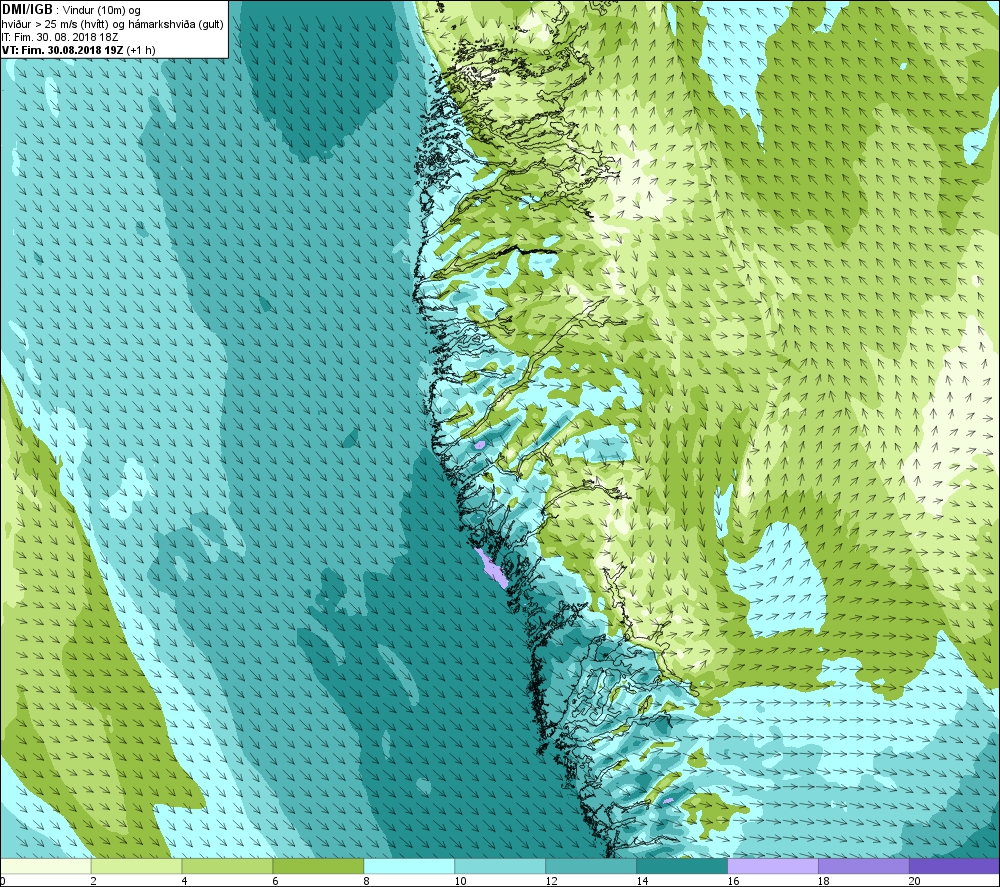Click the legend scale label '12'
1000x887 pixels.
click(552, 881)
